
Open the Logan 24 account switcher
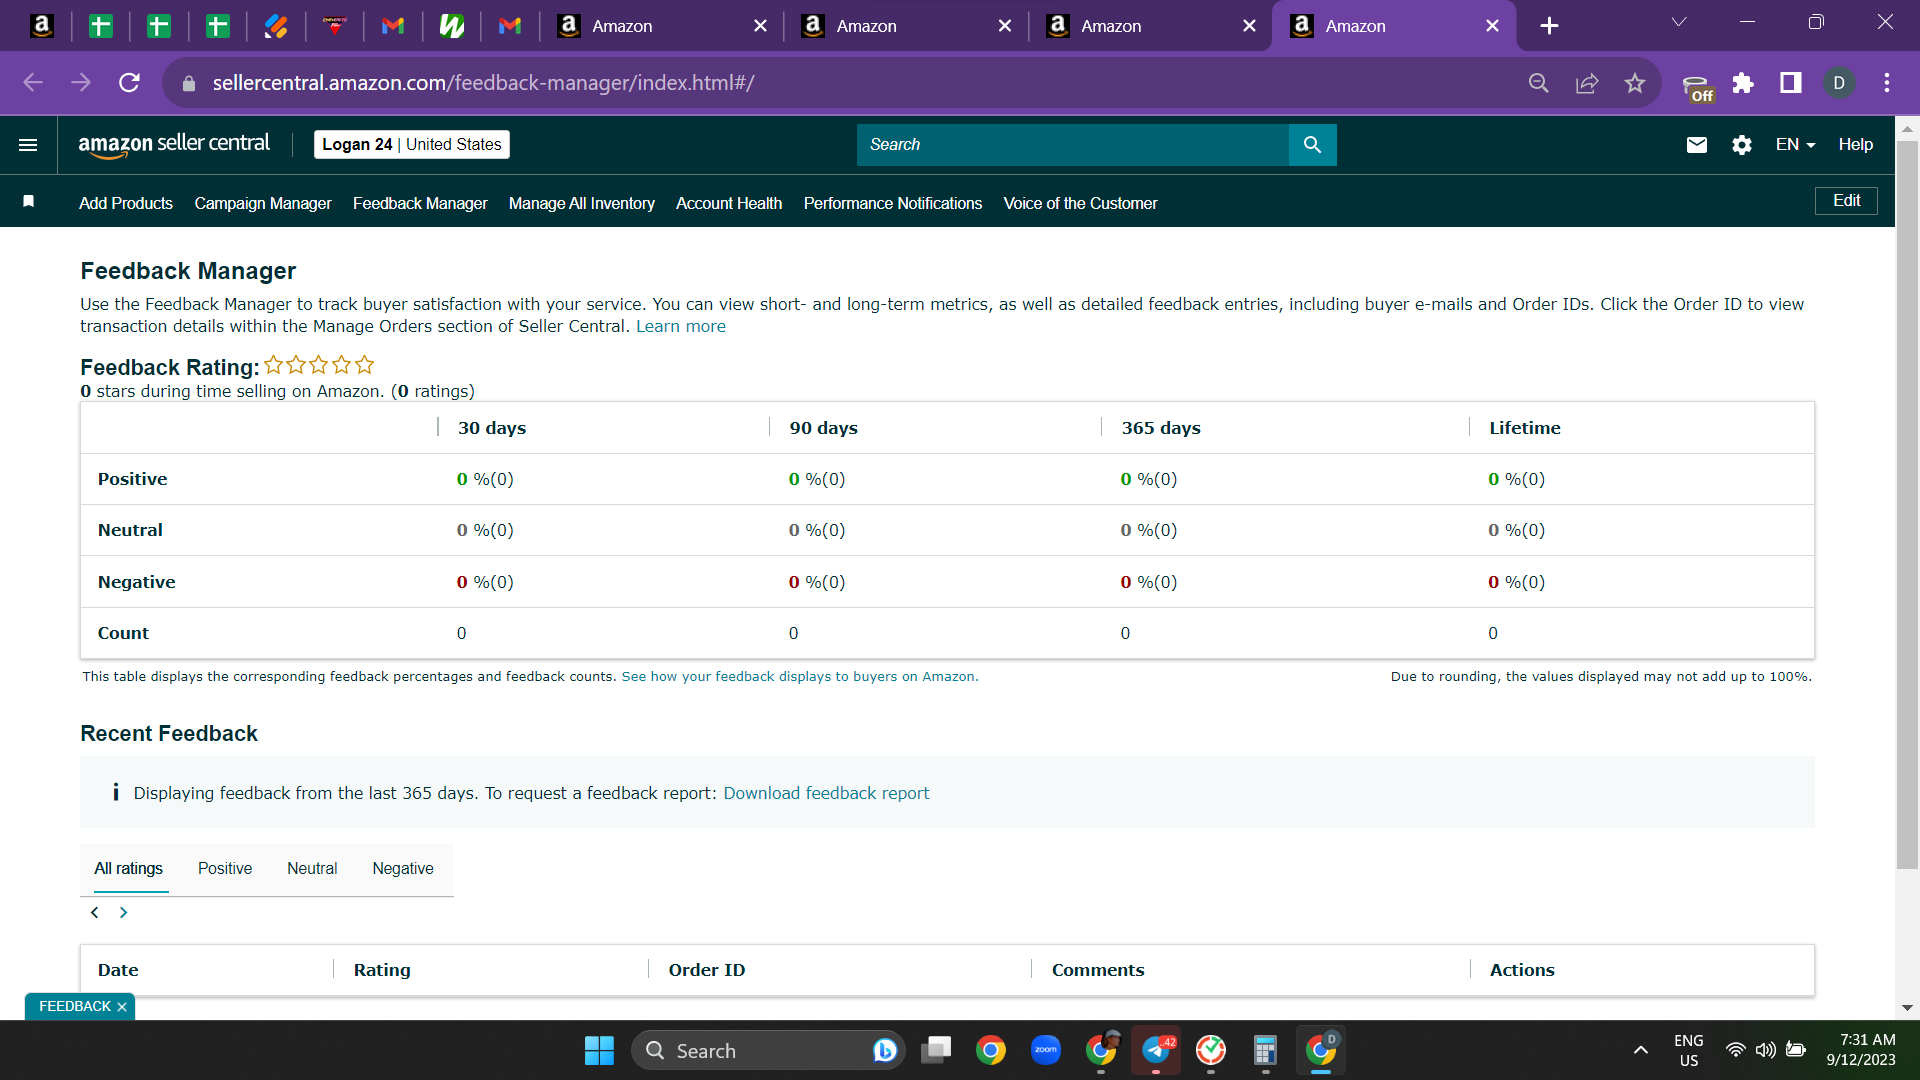tap(412, 145)
